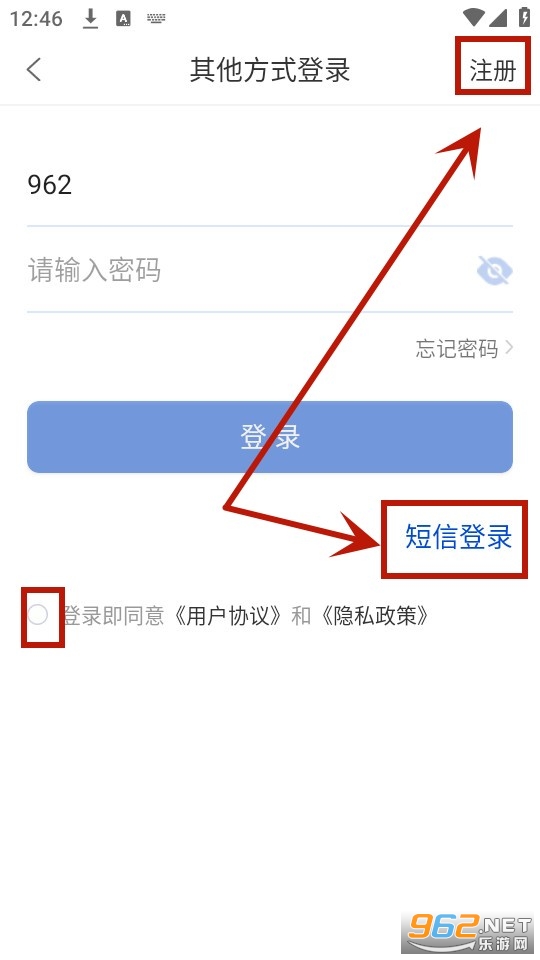Tap the Wi-Fi signal status icon
The image size is (540, 960).
tap(473, 17)
